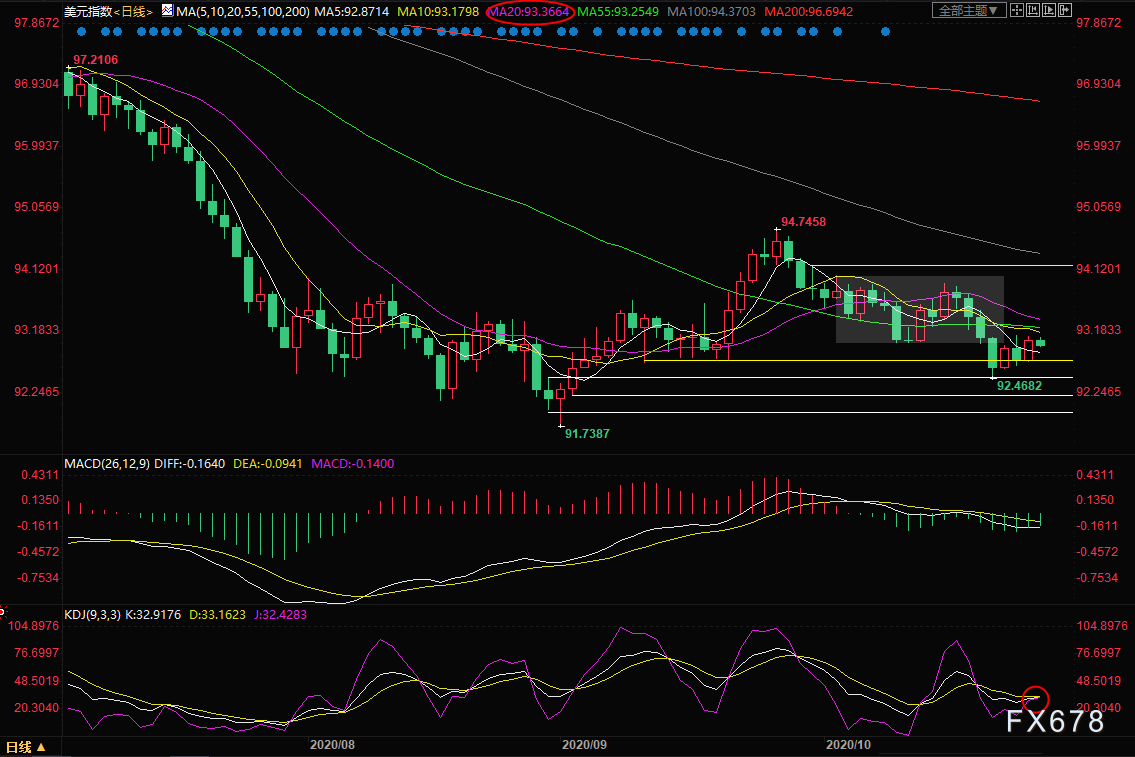
Task: Click the first blue event dot in top row
Action: click(x=81, y=31)
